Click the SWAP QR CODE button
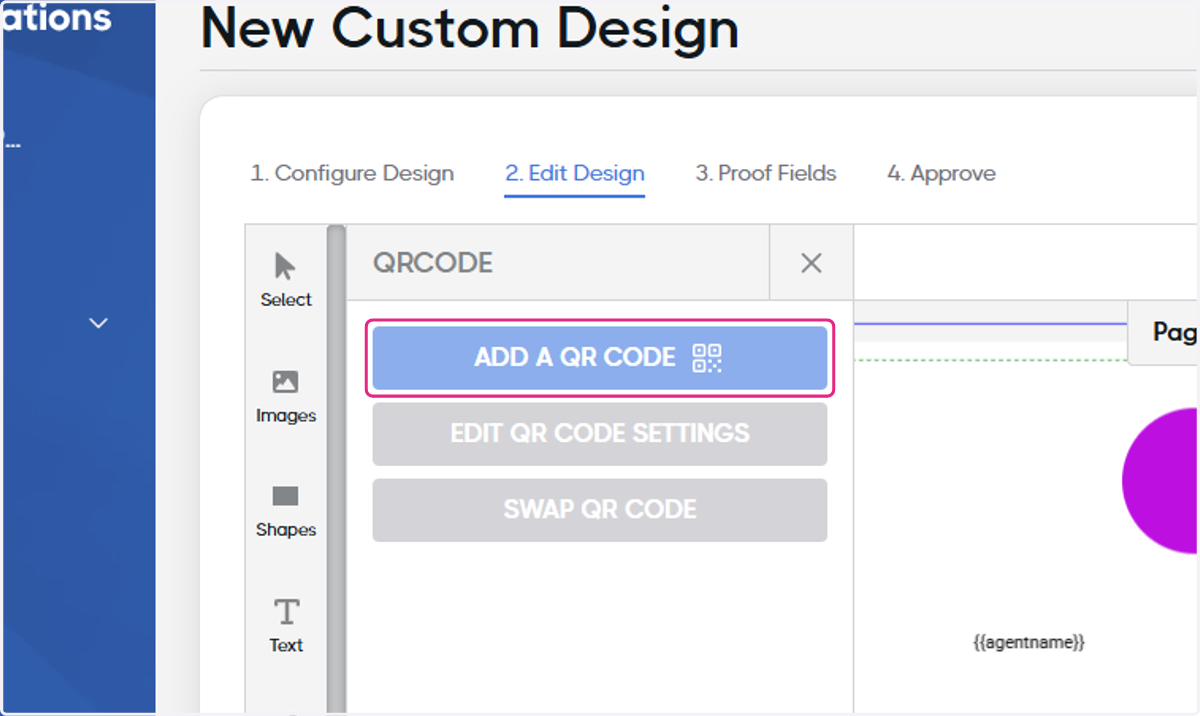 pyautogui.click(x=600, y=510)
